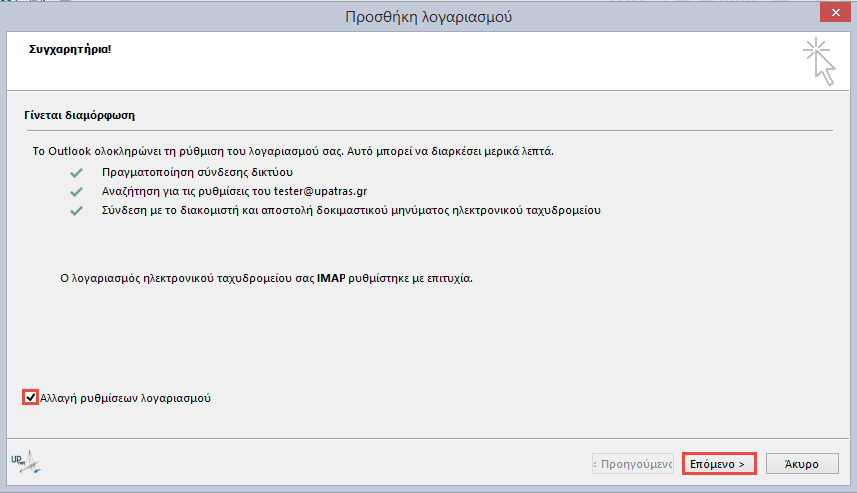Close the Προσθήκη λογαριασμού dialog
The image size is (857, 493).
tap(835, 13)
